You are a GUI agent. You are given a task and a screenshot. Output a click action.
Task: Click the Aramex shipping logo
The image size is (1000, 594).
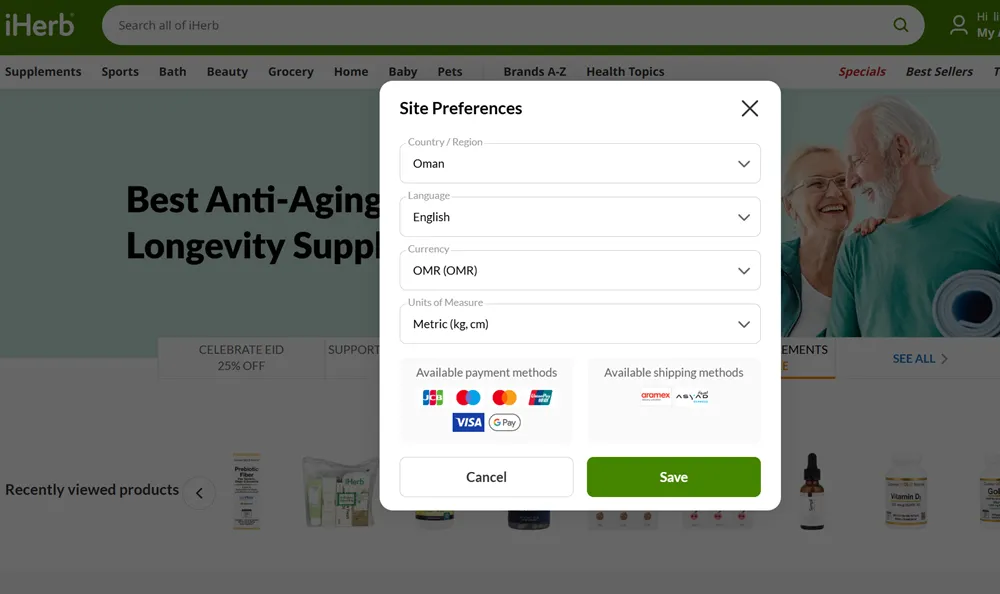[x=656, y=396]
